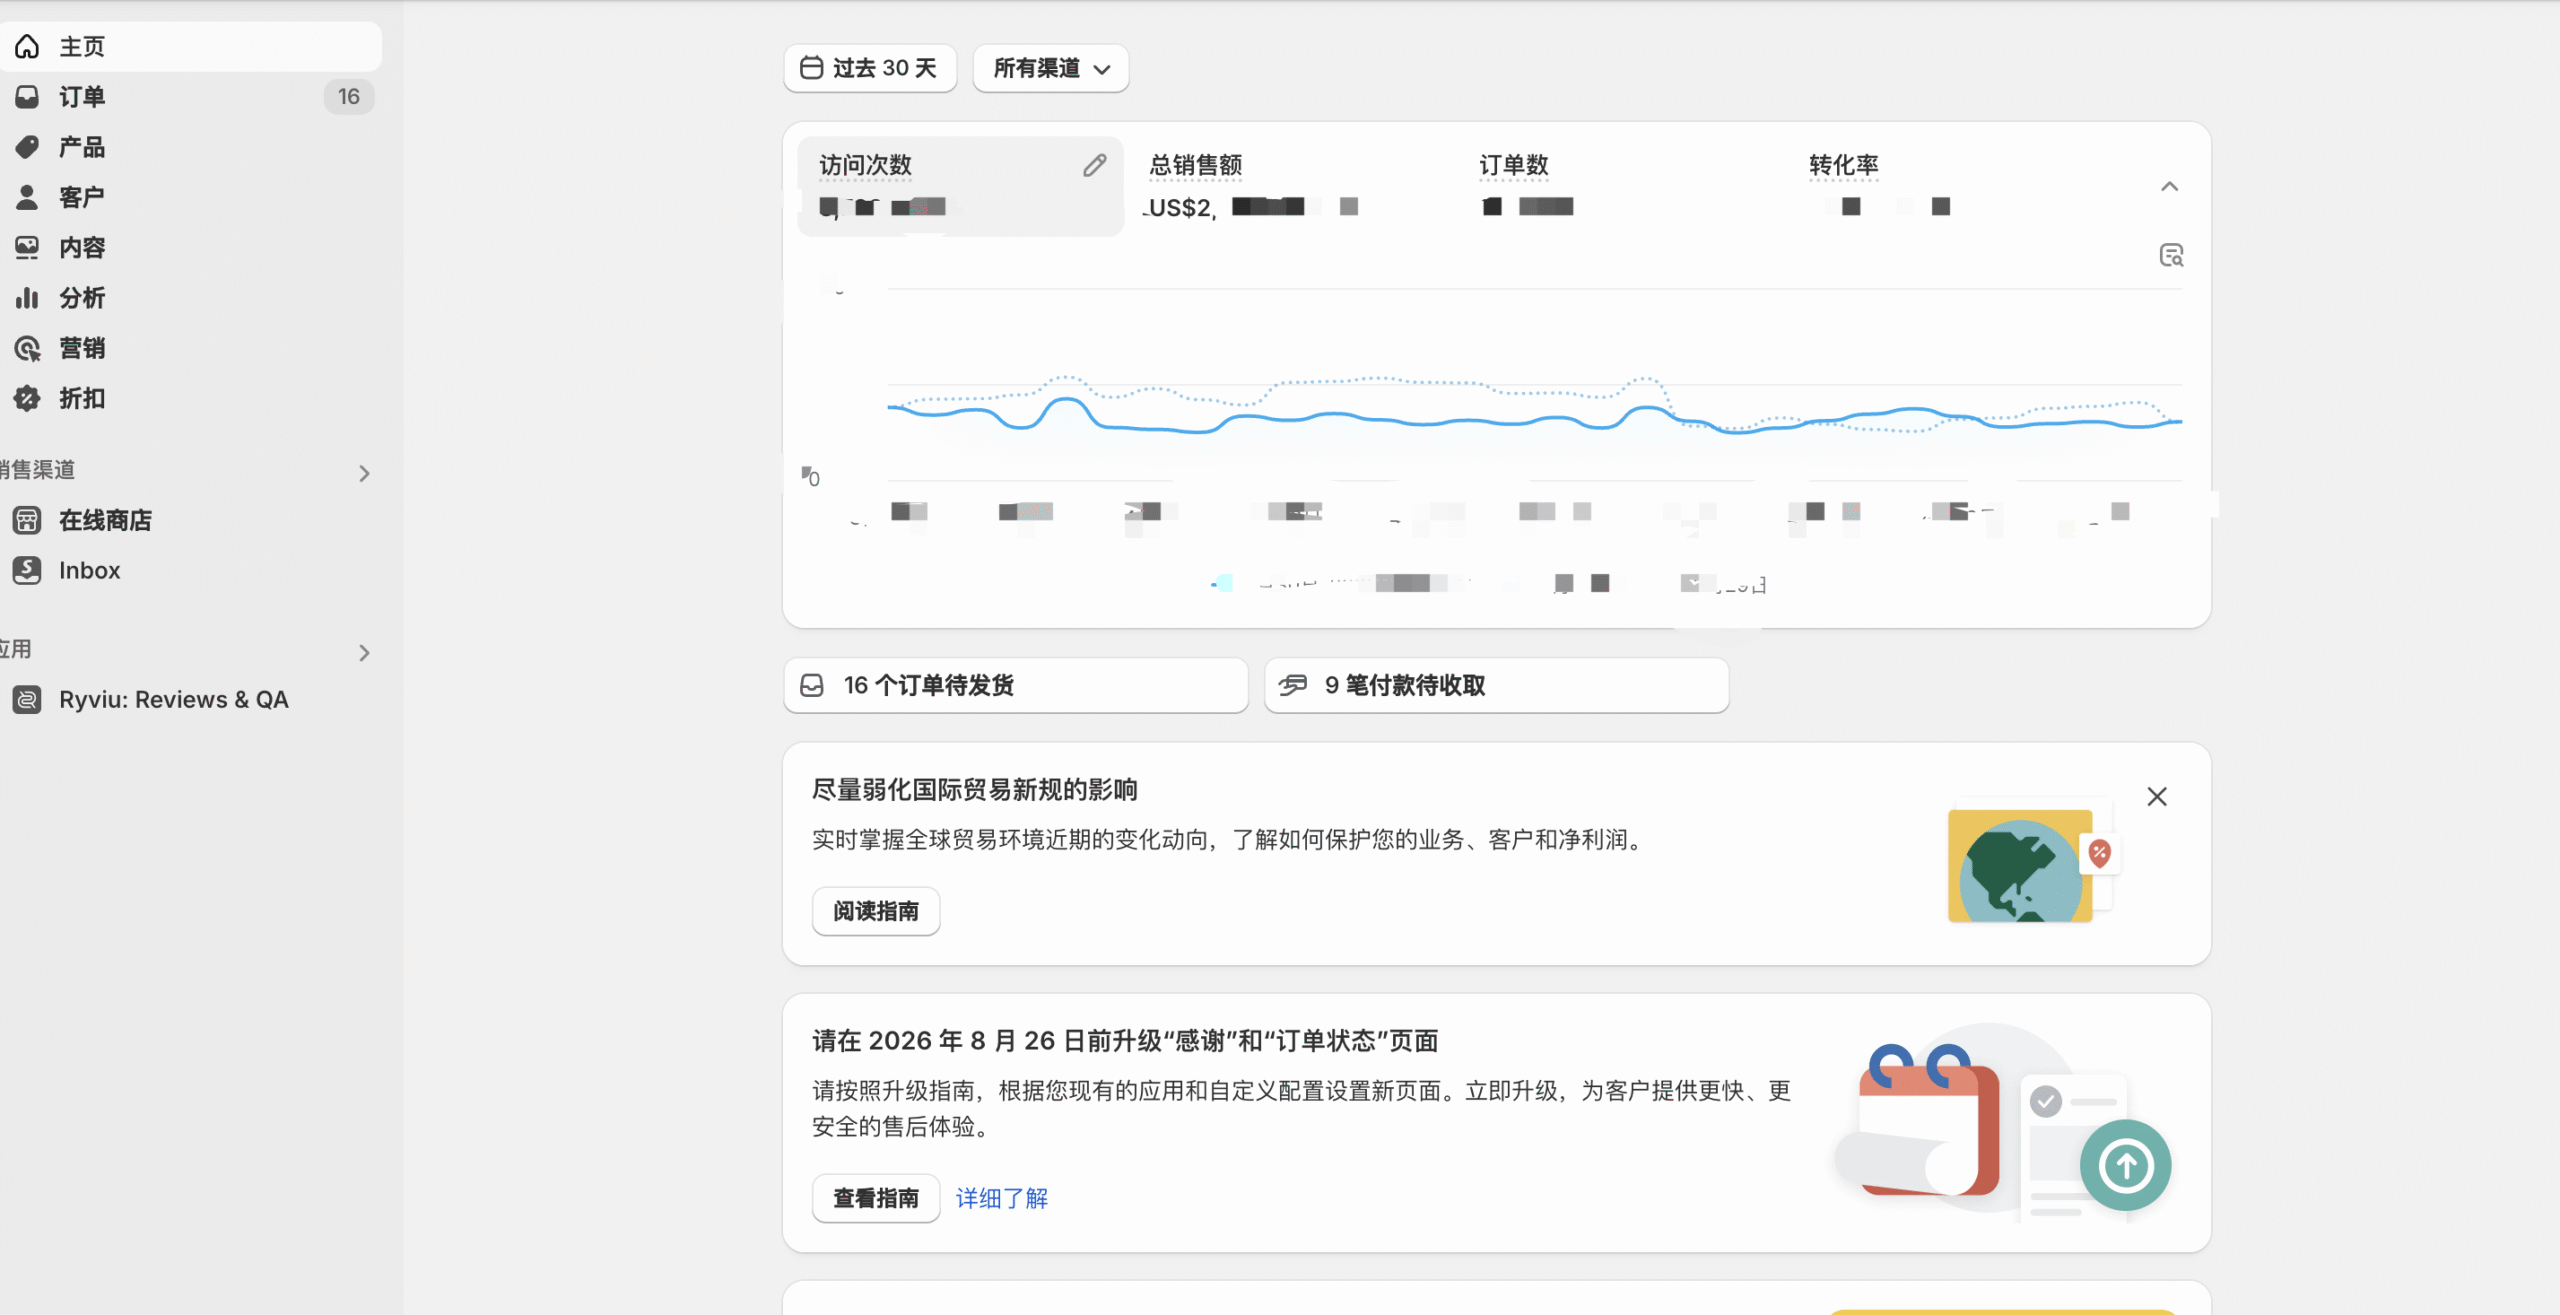The image size is (2560, 1315).
Task: Expand the 应用 section chevron
Action: click(364, 653)
